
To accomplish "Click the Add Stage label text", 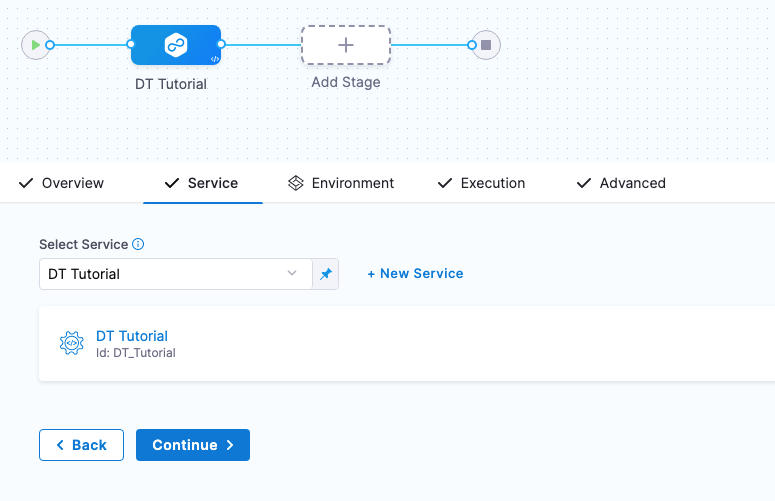I will tap(345, 82).
